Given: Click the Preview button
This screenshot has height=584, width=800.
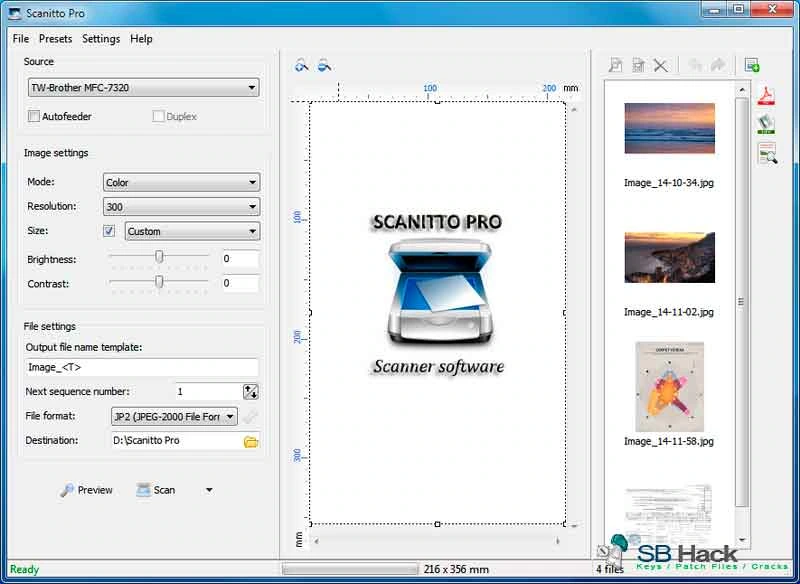Looking at the screenshot, I should pos(86,490).
